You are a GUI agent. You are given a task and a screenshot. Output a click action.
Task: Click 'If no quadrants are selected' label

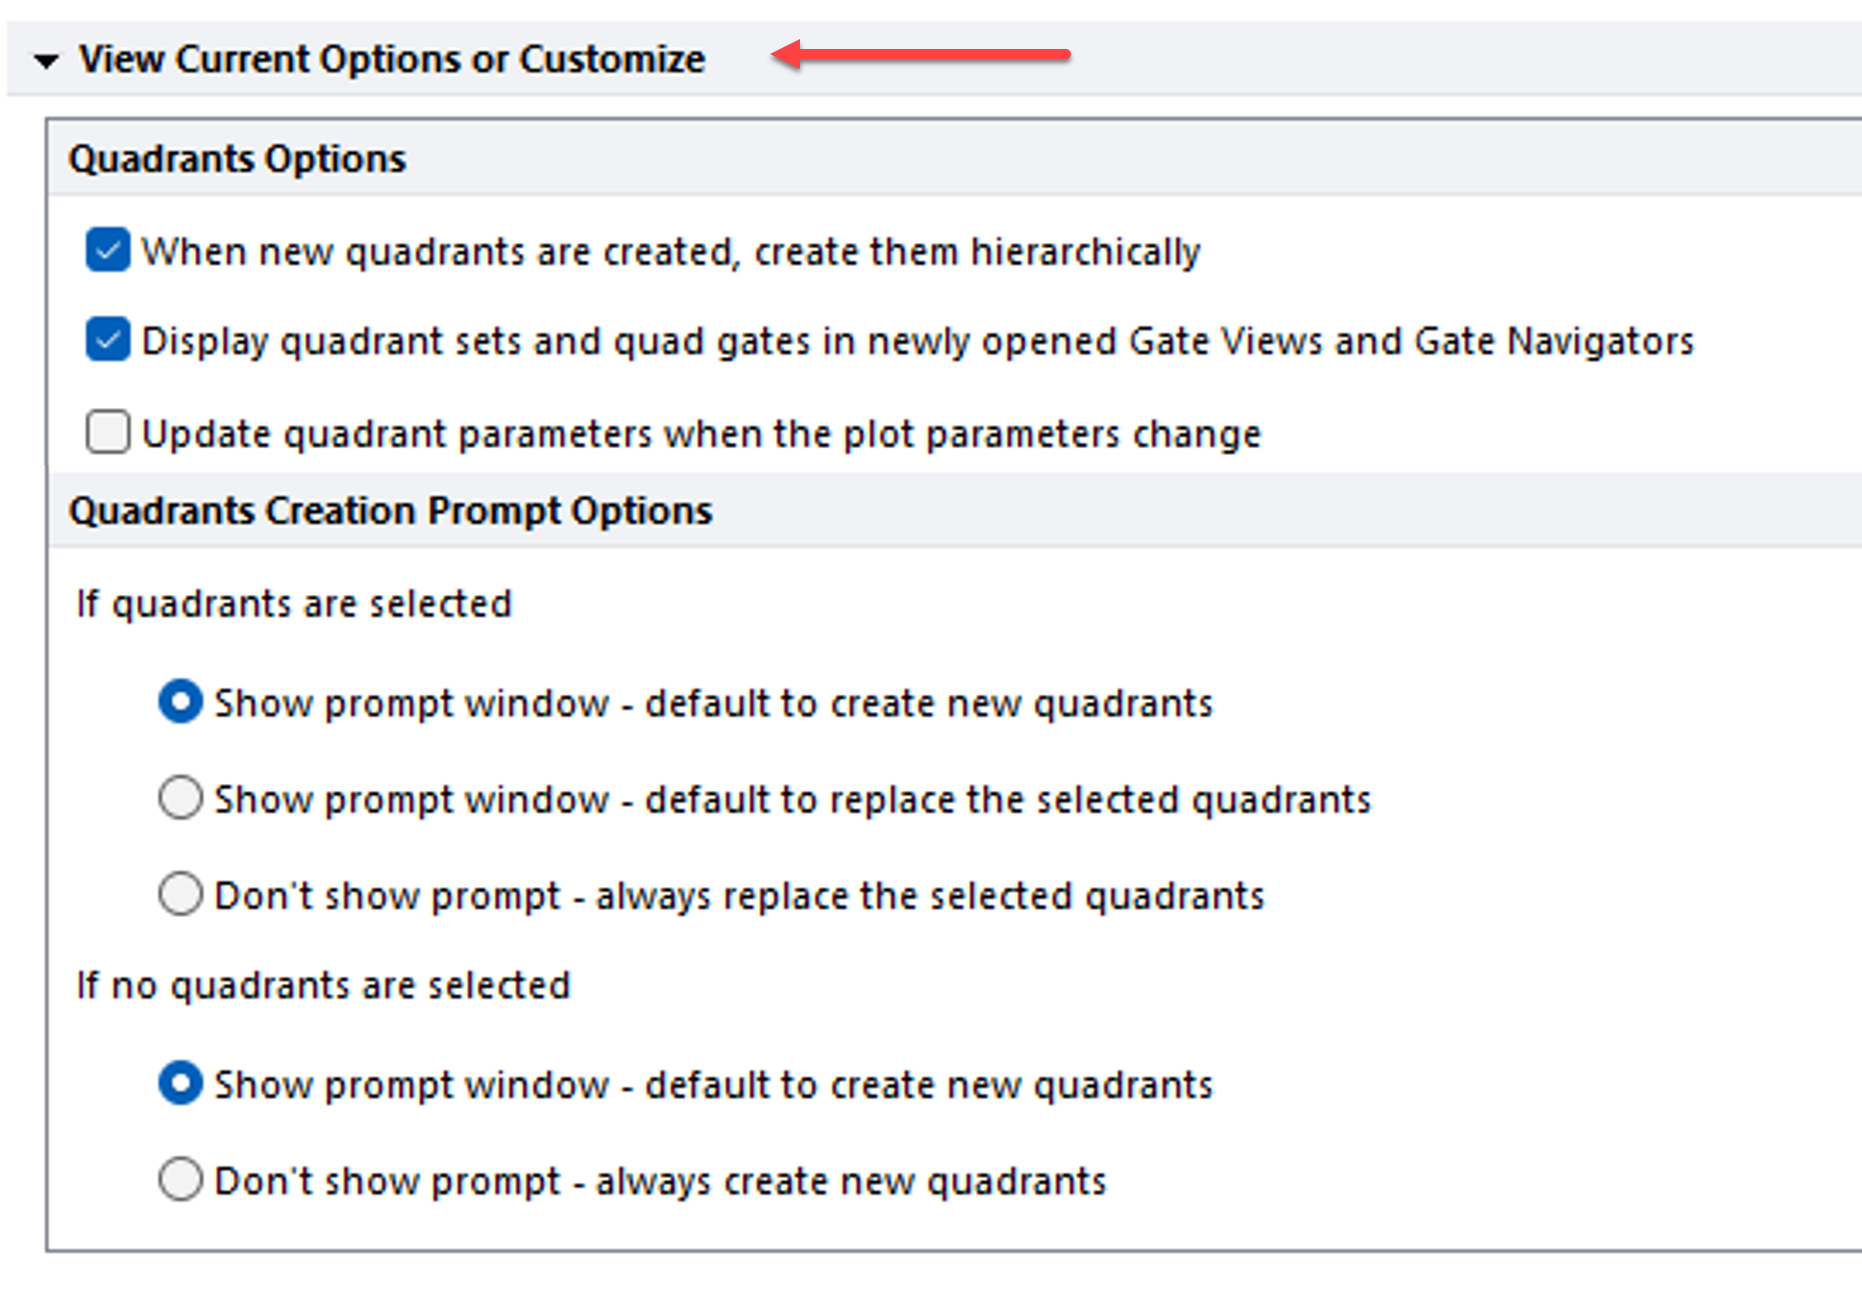(x=323, y=985)
